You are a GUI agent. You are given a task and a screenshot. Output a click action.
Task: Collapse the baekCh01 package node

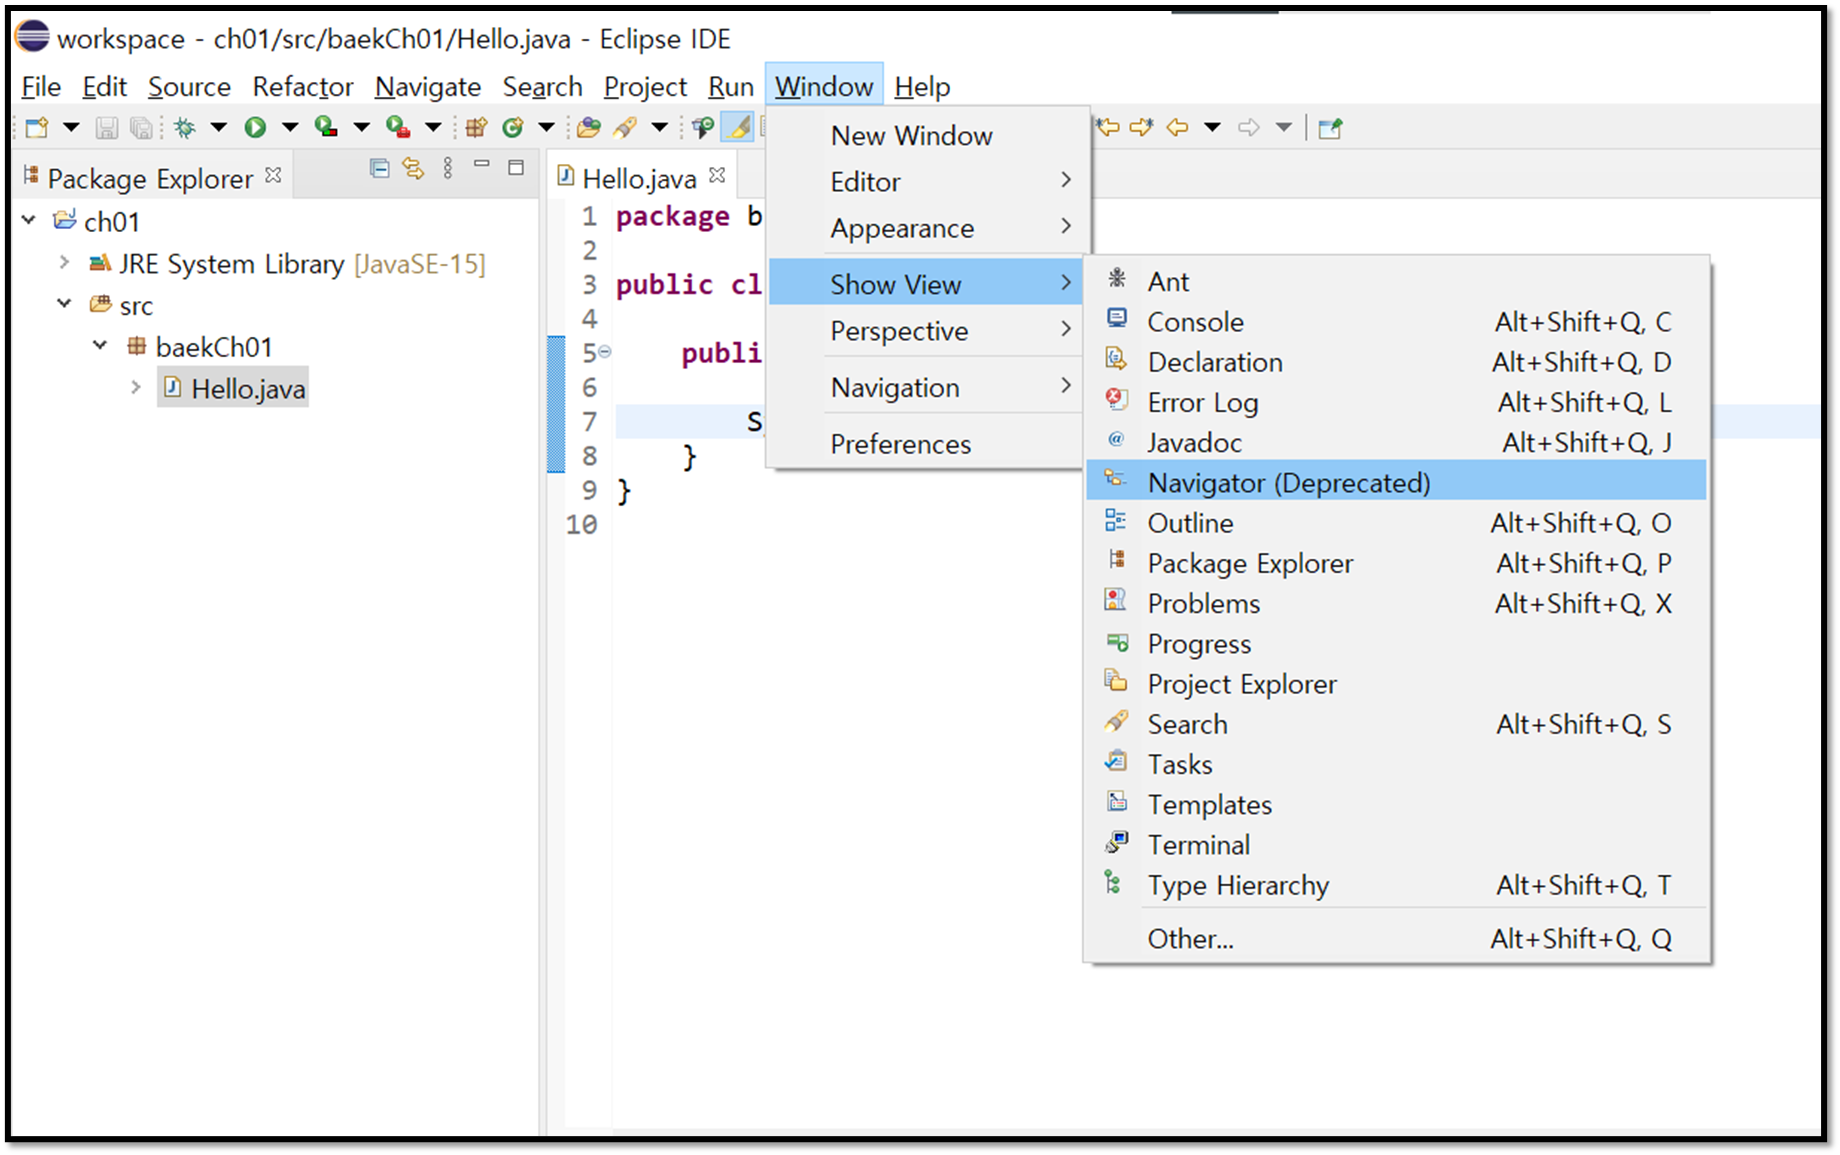[x=100, y=345]
